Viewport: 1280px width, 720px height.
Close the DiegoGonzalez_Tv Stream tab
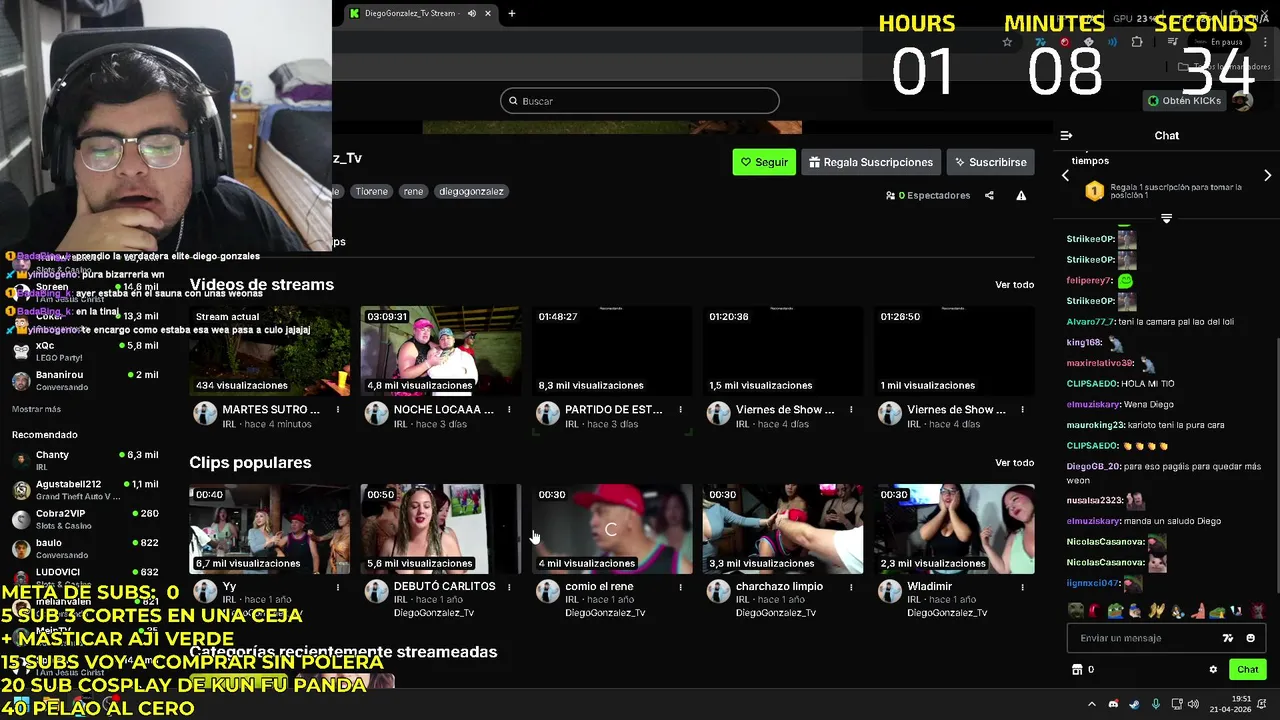(x=488, y=13)
